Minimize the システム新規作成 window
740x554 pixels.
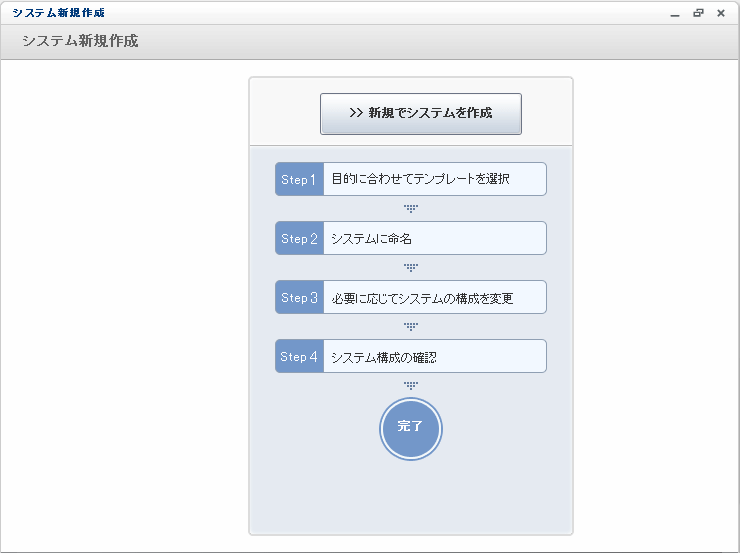click(675, 14)
